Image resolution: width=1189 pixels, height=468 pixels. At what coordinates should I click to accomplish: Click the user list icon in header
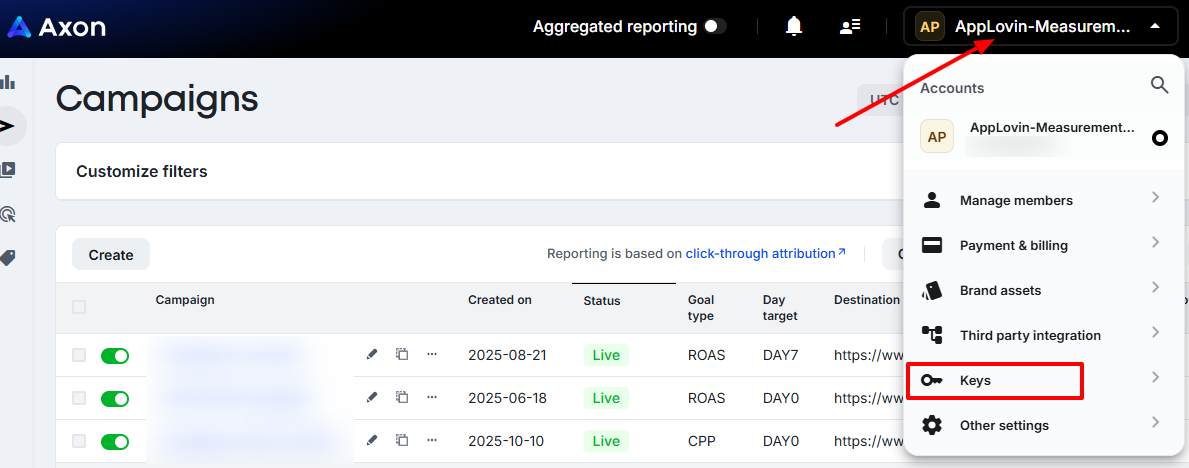849,27
